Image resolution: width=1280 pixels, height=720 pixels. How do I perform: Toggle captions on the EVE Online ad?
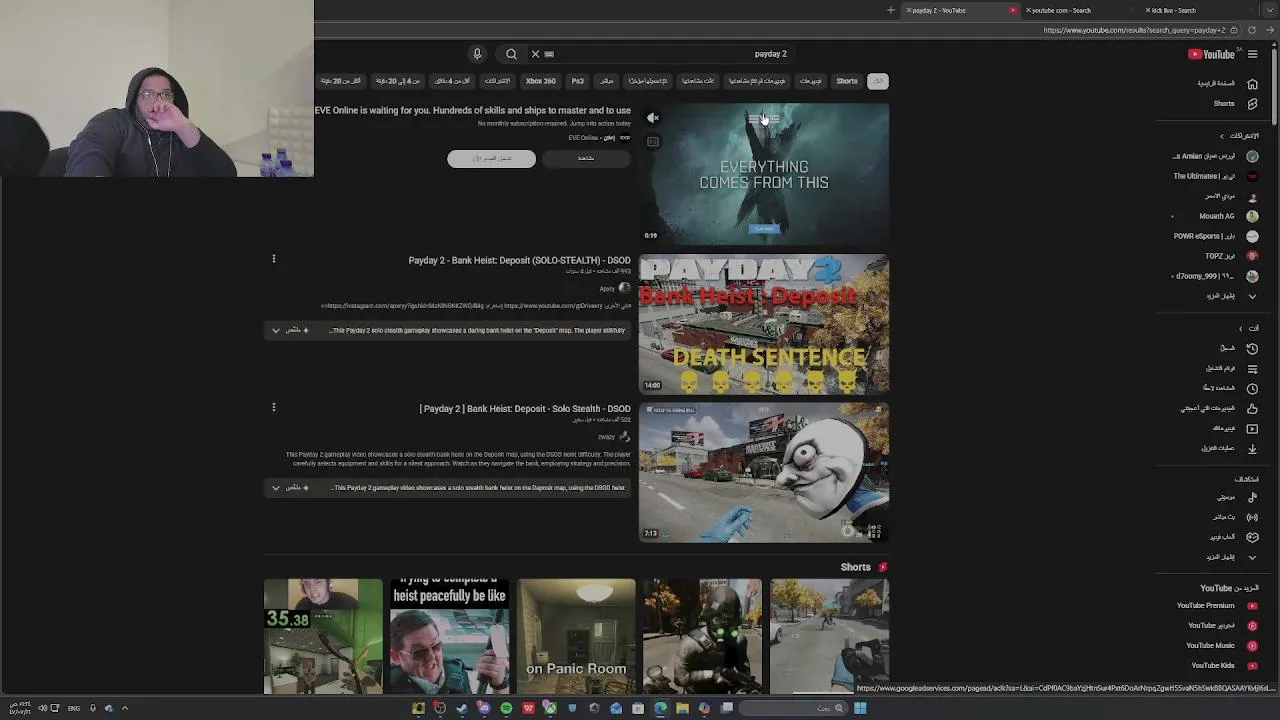point(653,142)
